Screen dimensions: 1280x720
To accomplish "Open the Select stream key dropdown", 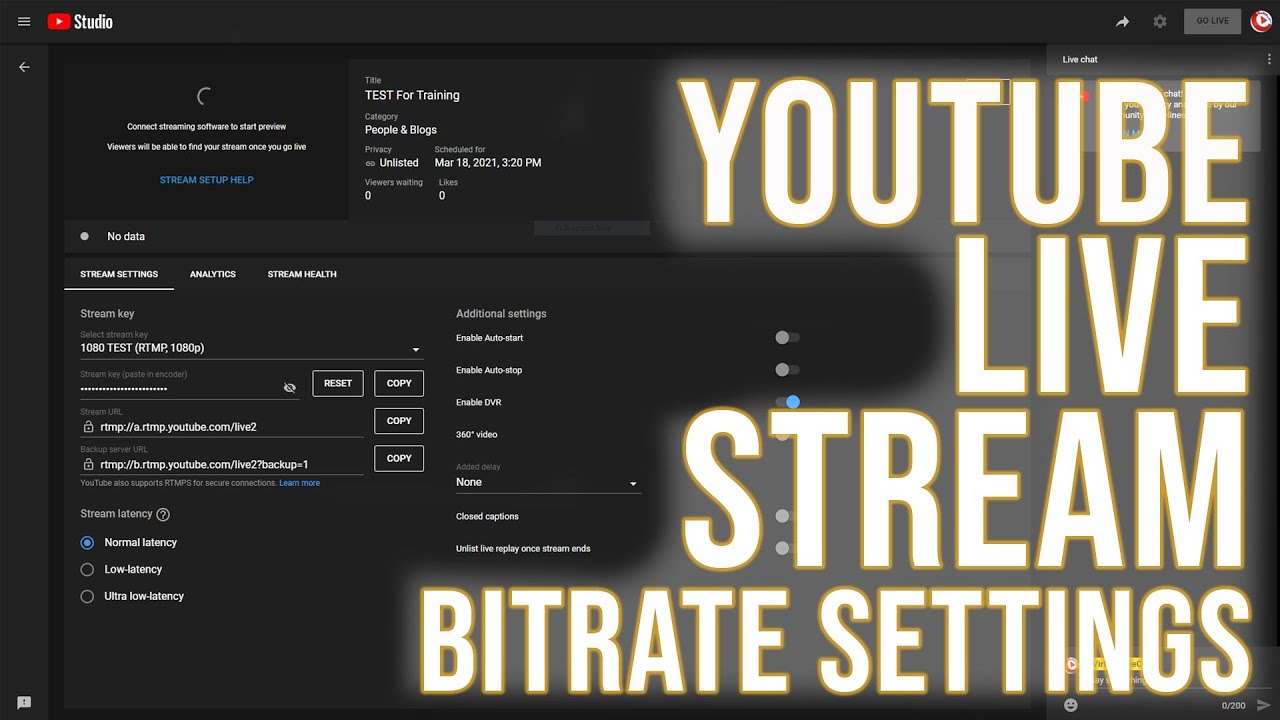I will [415, 348].
